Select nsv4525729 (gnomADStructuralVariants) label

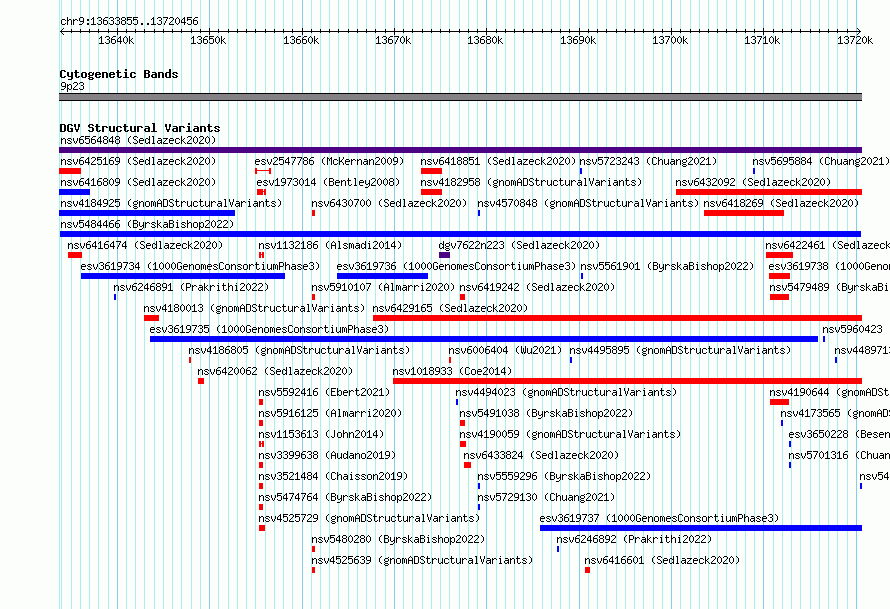(369, 518)
